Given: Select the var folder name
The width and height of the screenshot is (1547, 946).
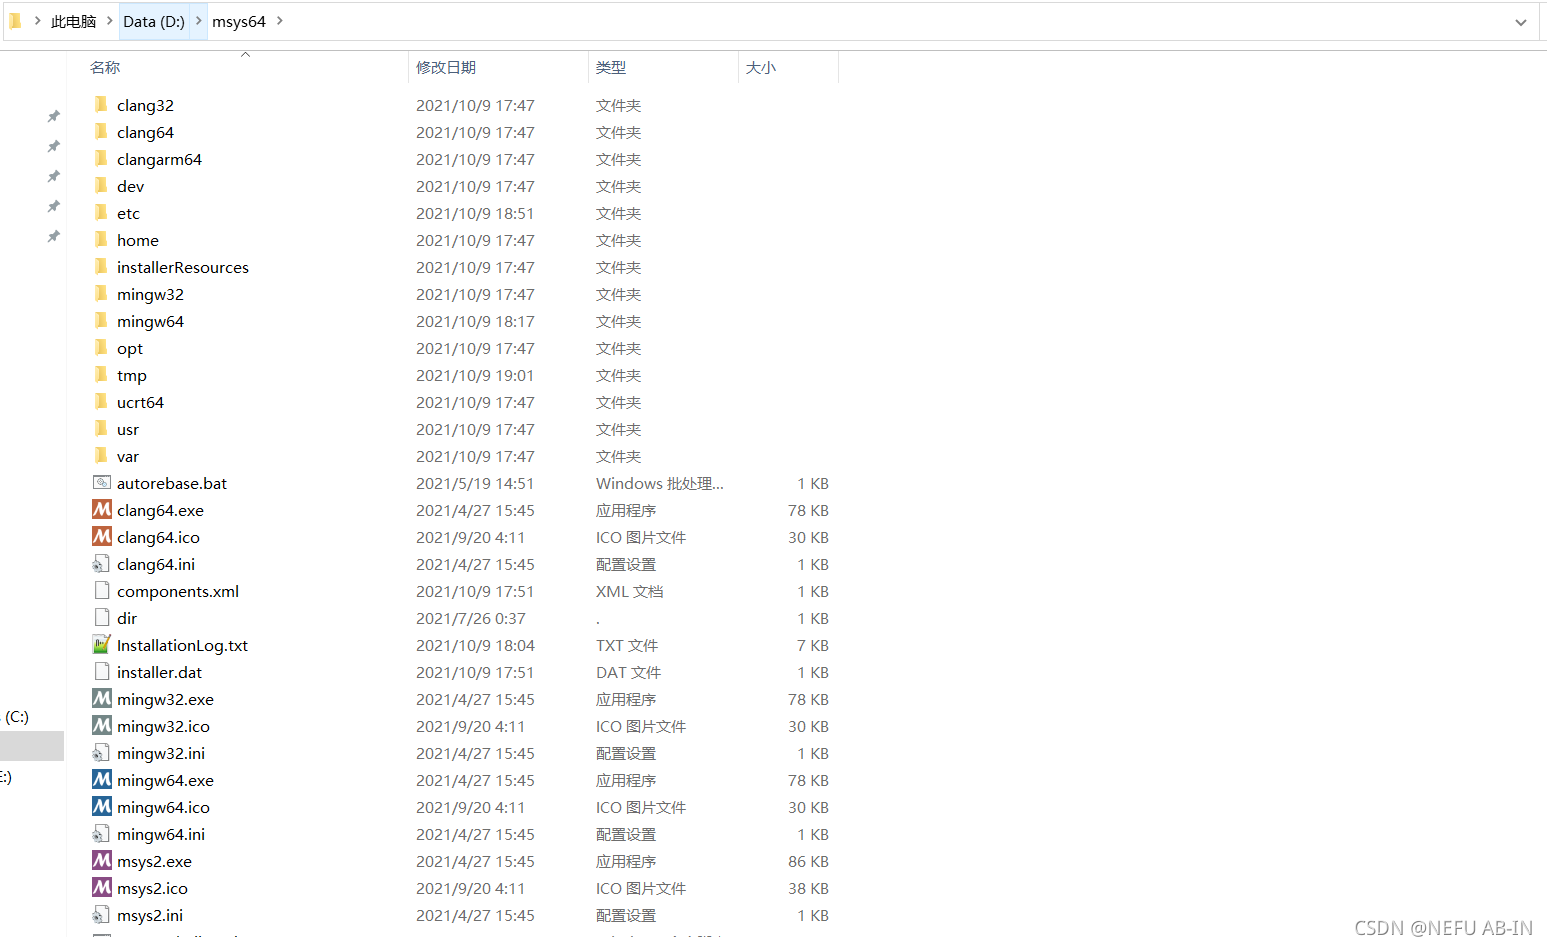Looking at the screenshot, I should (x=128, y=456).
